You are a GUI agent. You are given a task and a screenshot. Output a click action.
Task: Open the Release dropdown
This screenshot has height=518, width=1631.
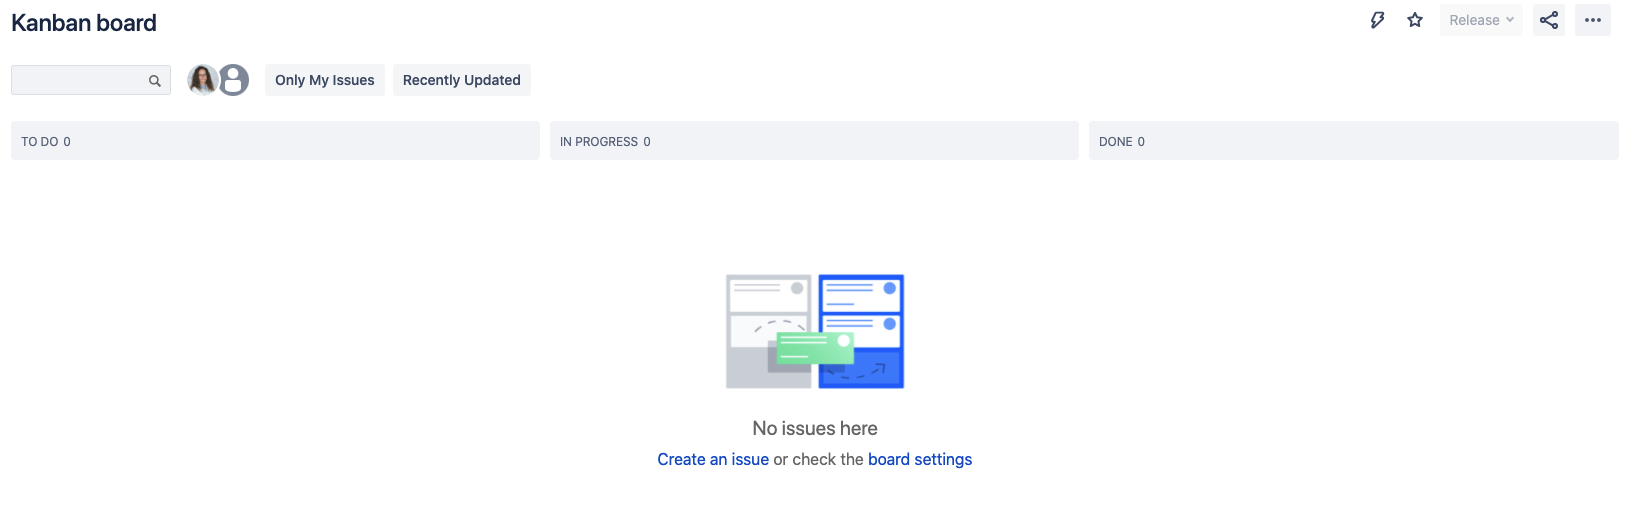(1481, 20)
